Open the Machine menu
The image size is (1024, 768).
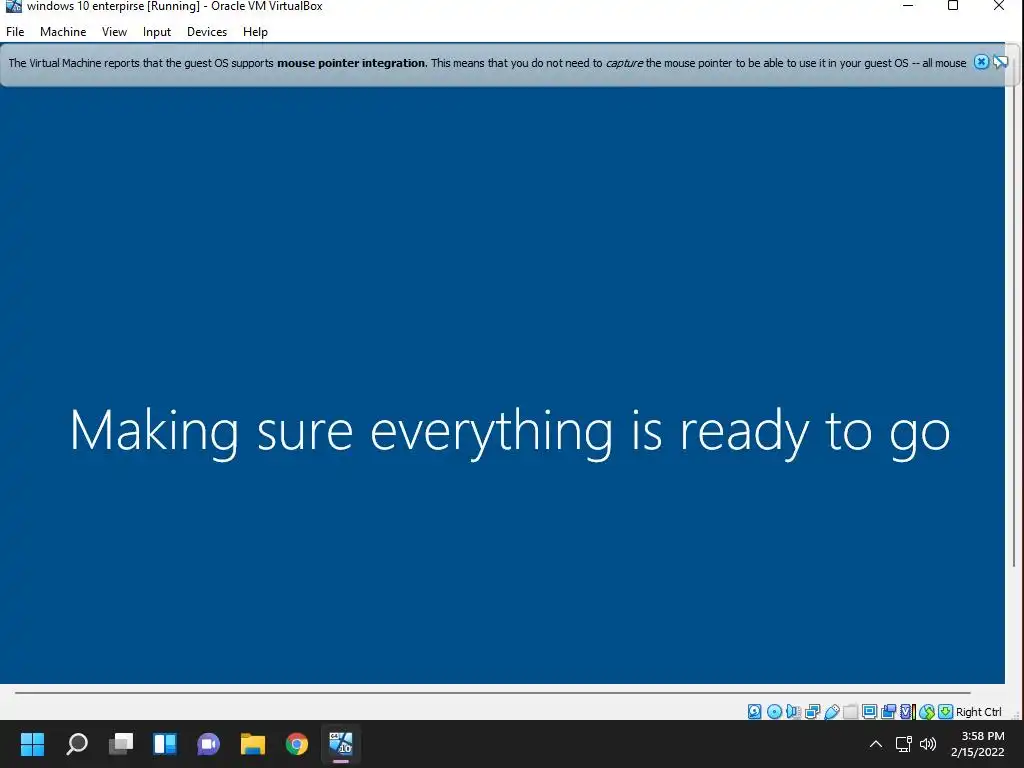(63, 31)
